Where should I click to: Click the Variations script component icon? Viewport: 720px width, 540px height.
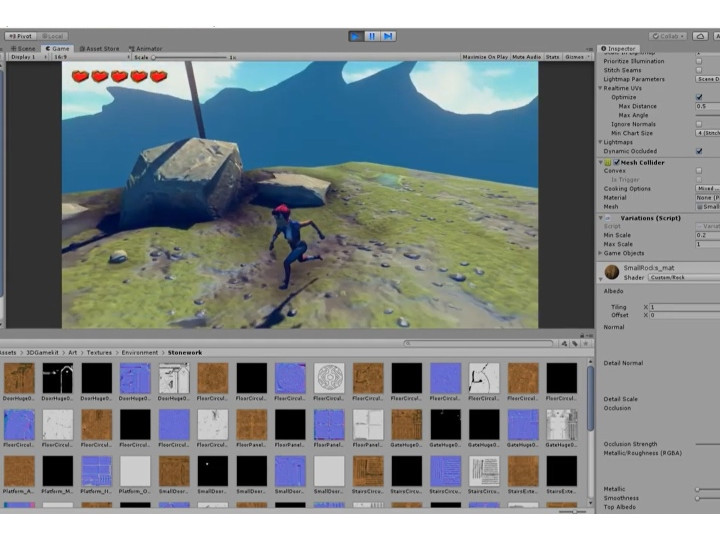click(608, 218)
